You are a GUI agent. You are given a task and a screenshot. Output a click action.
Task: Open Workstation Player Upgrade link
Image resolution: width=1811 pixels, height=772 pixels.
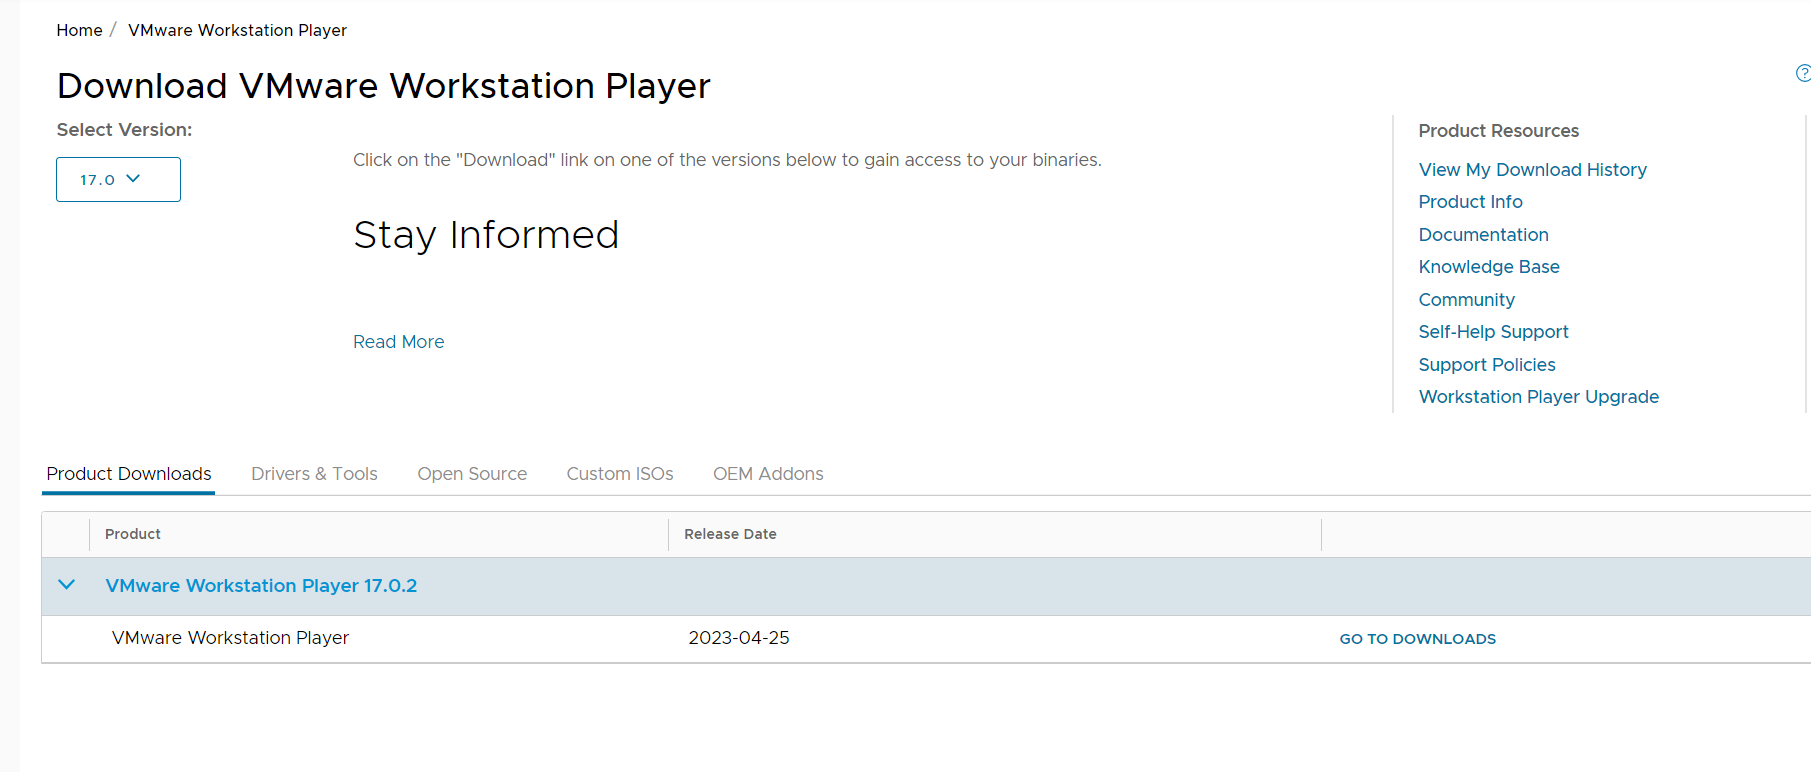[x=1538, y=397]
